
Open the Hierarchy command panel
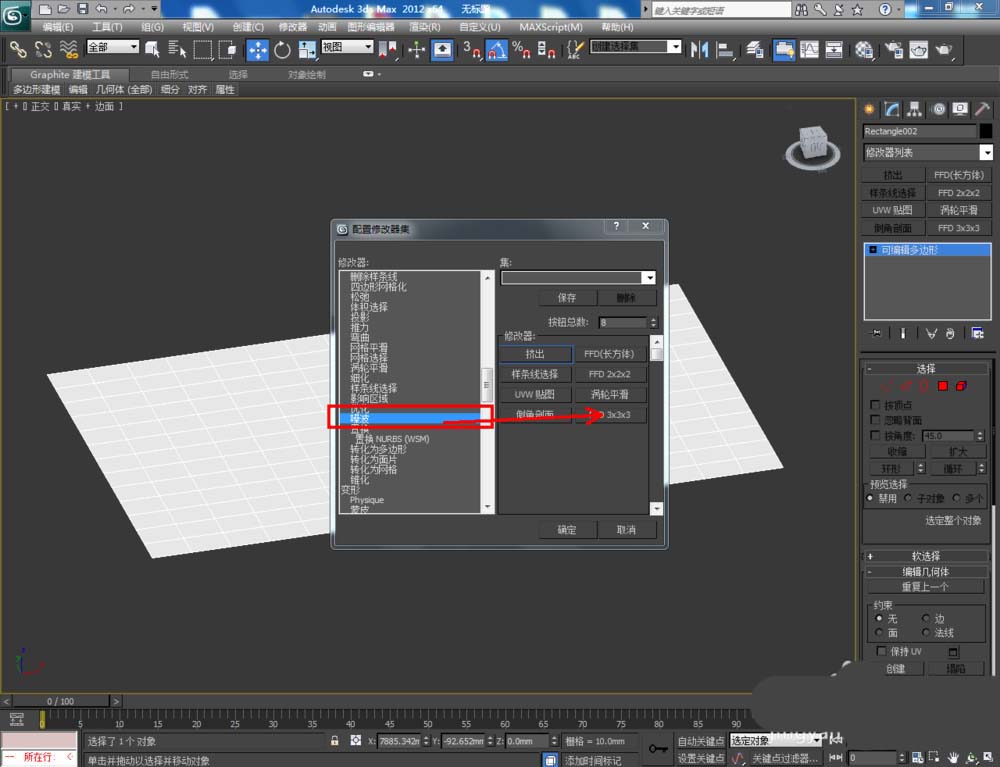click(x=915, y=109)
